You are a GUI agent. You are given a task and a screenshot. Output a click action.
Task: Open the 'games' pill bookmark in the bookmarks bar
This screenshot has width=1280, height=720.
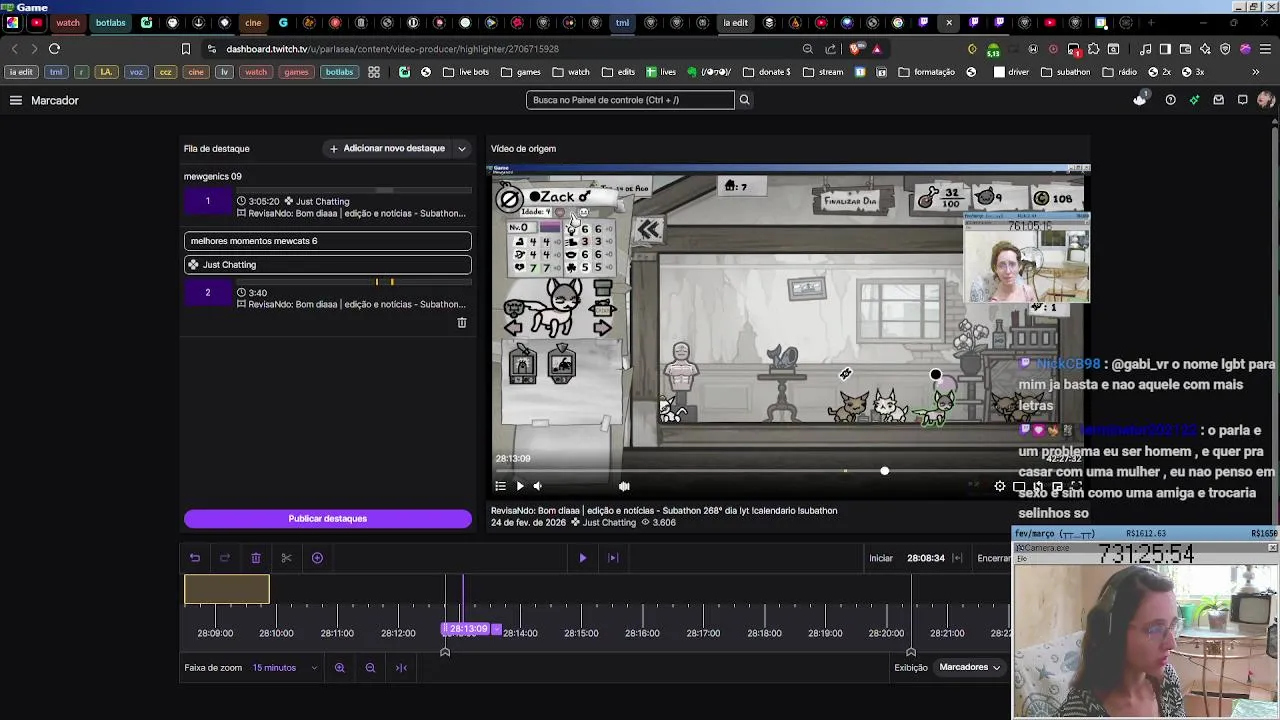(296, 72)
